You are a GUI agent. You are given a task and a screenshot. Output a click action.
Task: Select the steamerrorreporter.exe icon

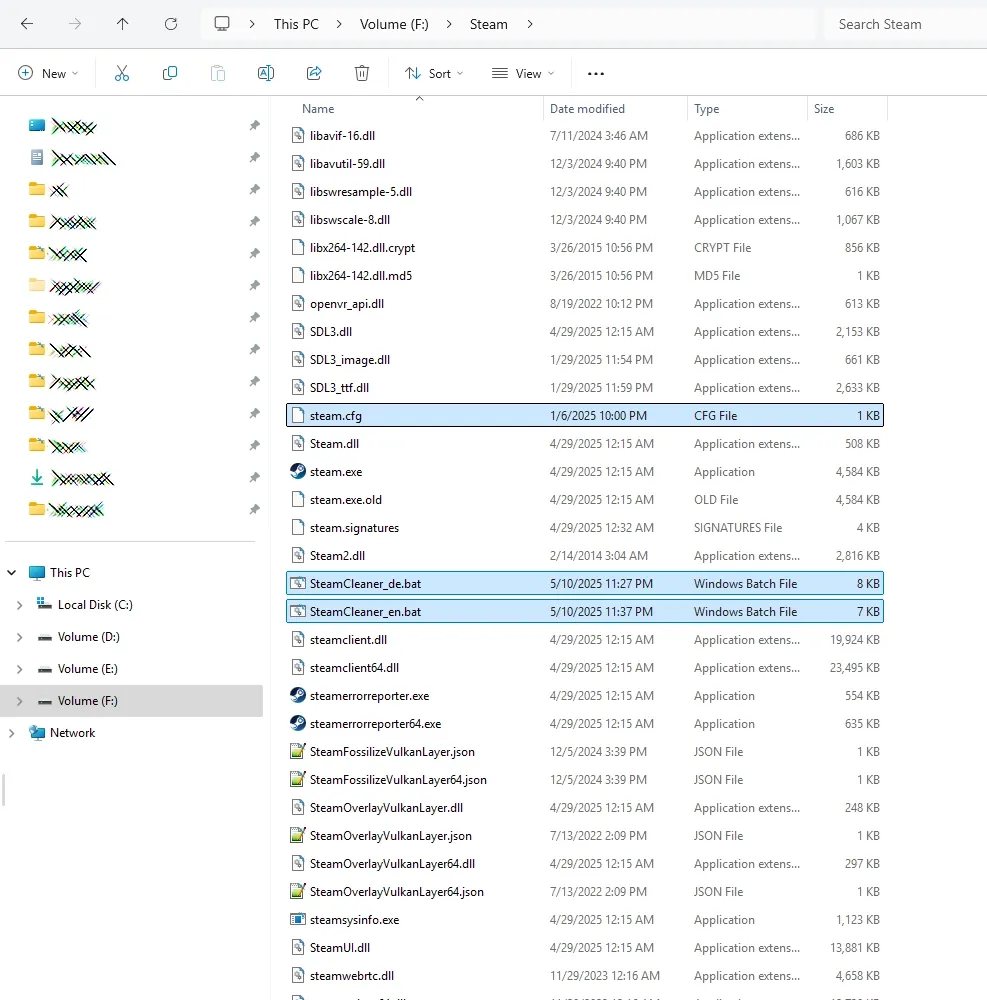pos(298,695)
